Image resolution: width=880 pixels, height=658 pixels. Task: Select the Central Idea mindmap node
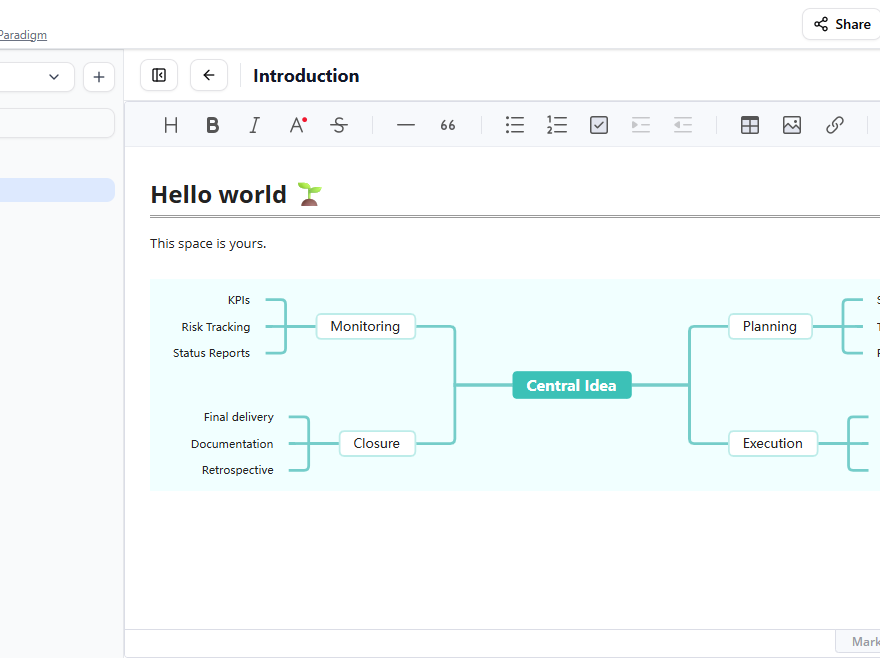tap(571, 385)
